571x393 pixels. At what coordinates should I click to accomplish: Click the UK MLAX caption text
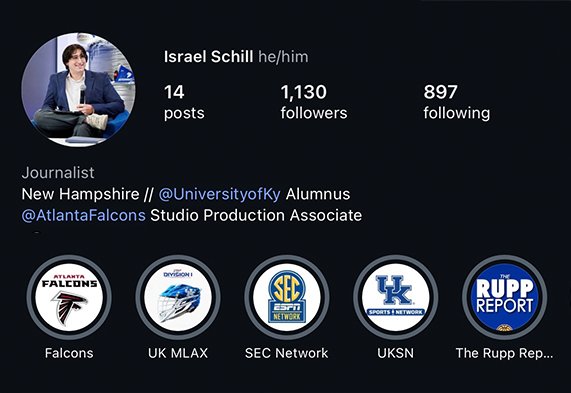(178, 353)
